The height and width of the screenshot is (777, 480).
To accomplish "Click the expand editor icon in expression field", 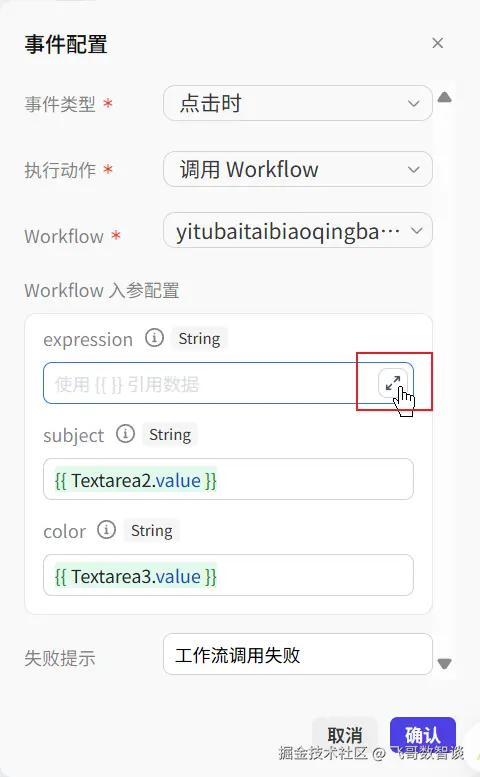I will [x=393, y=383].
